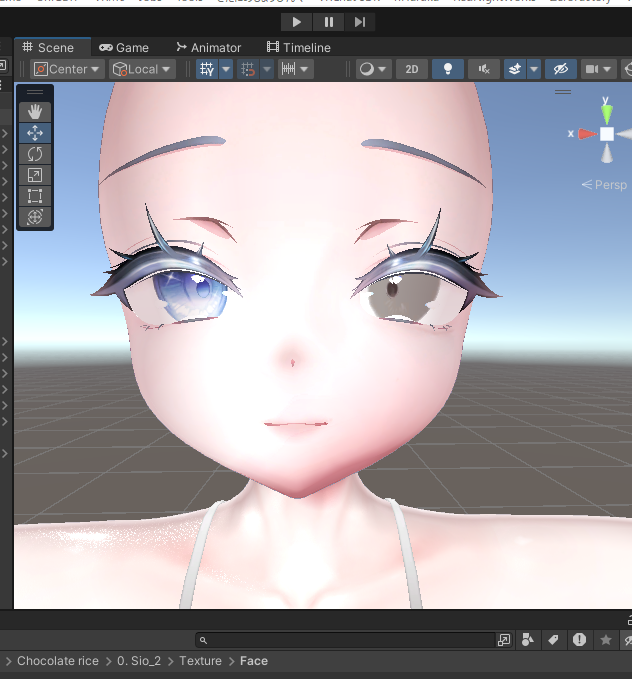Image resolution: width=632 pixels, height=679 pixels.
Task: Click the orientation overlay drag handle
Action: (x=563, y=92)
